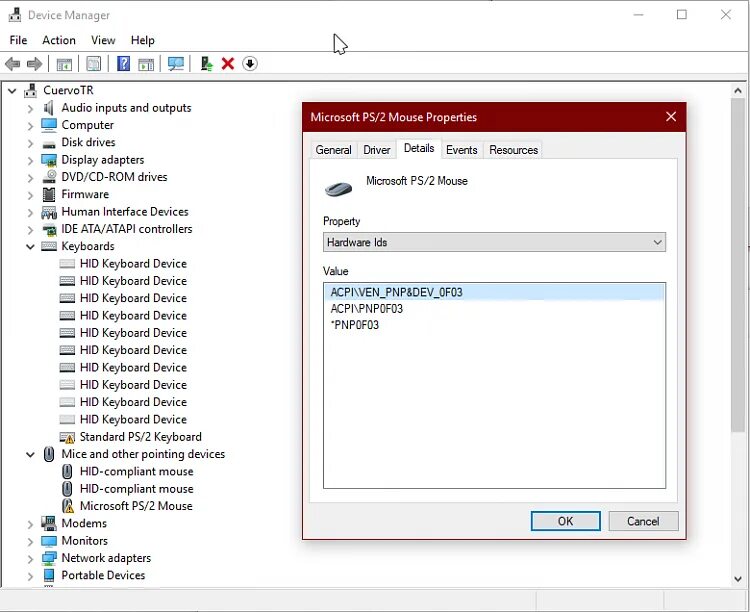The height and width of the screenshot is (612, 750).
Task: Click the device tree scrollbar up arrow
Action: point(738,90)
